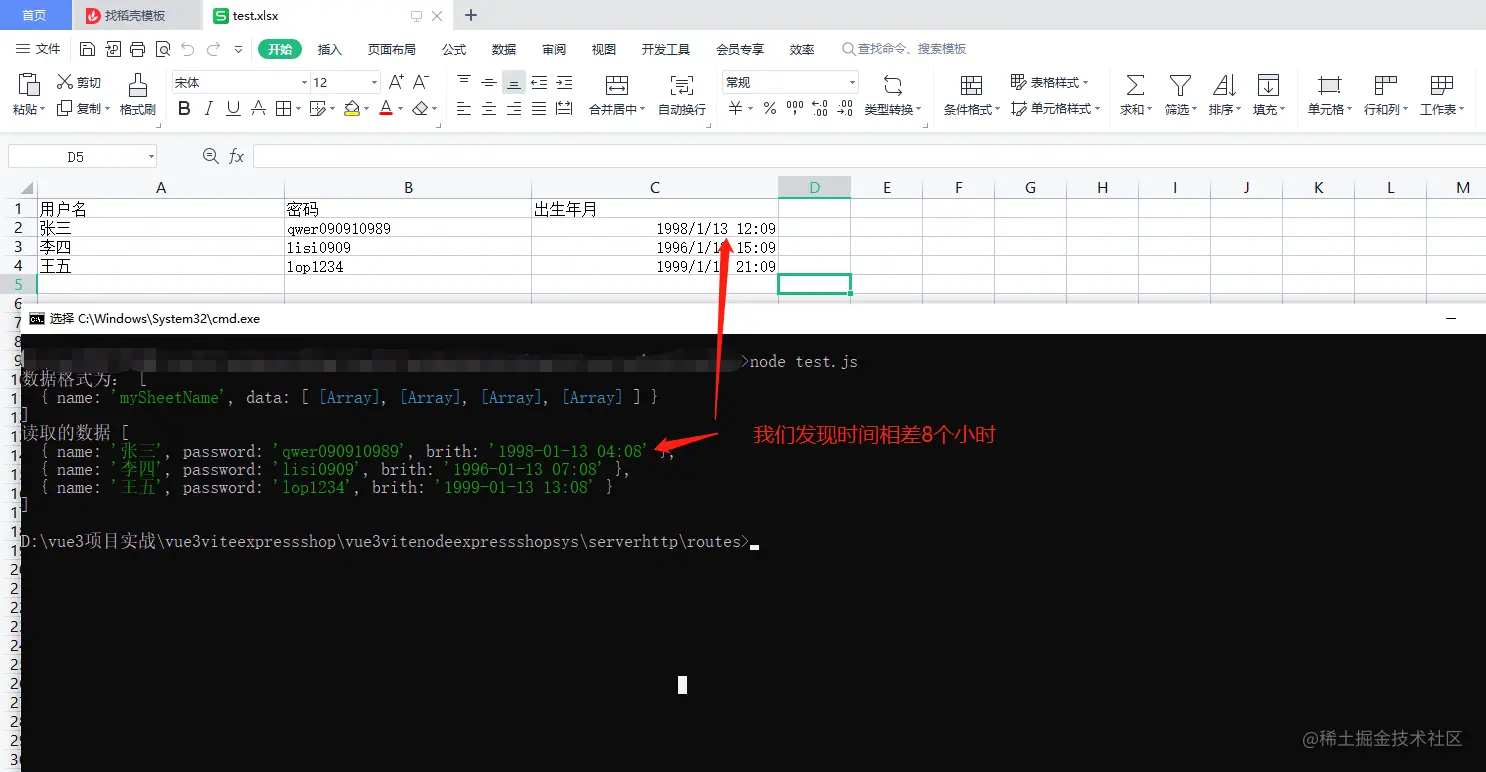Open the font size dropdown
This screenshot has height=772, width=1486.
(x=344, y=82)
